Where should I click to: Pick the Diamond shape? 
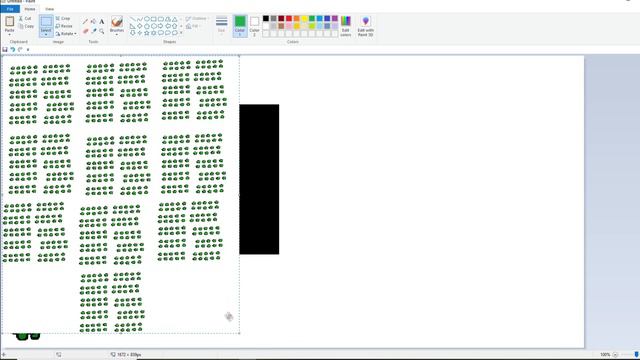pos(140,26)
